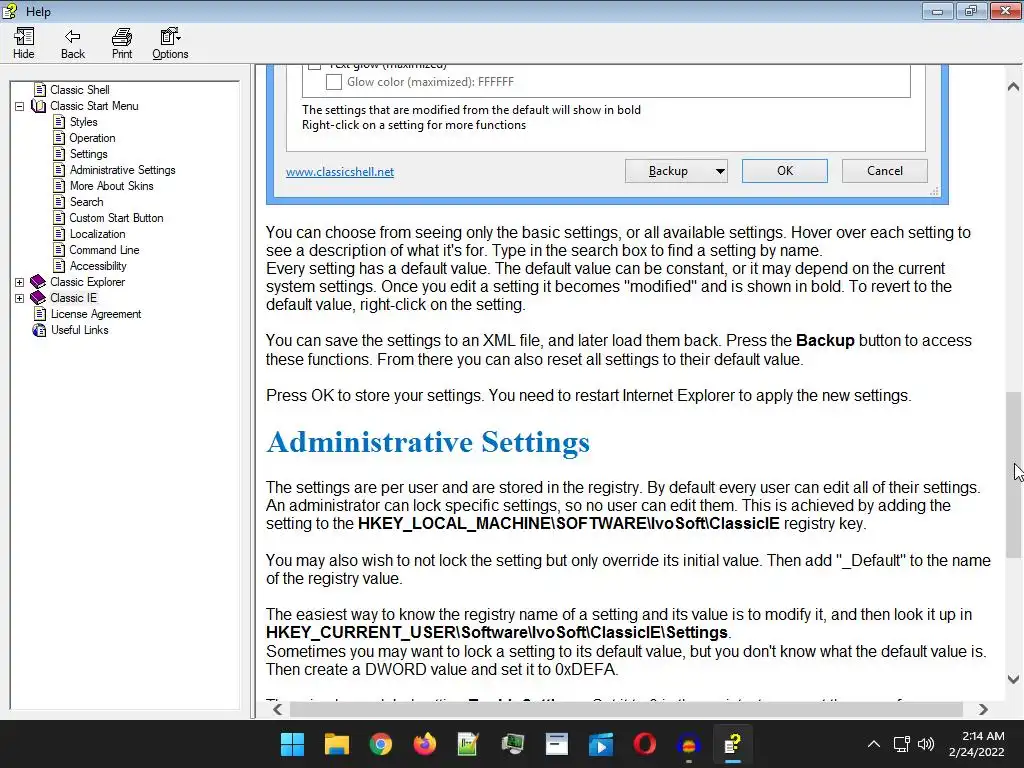The image size is (1024, 768).
Task: Open the blue window taskbar app
Action: 556,744
